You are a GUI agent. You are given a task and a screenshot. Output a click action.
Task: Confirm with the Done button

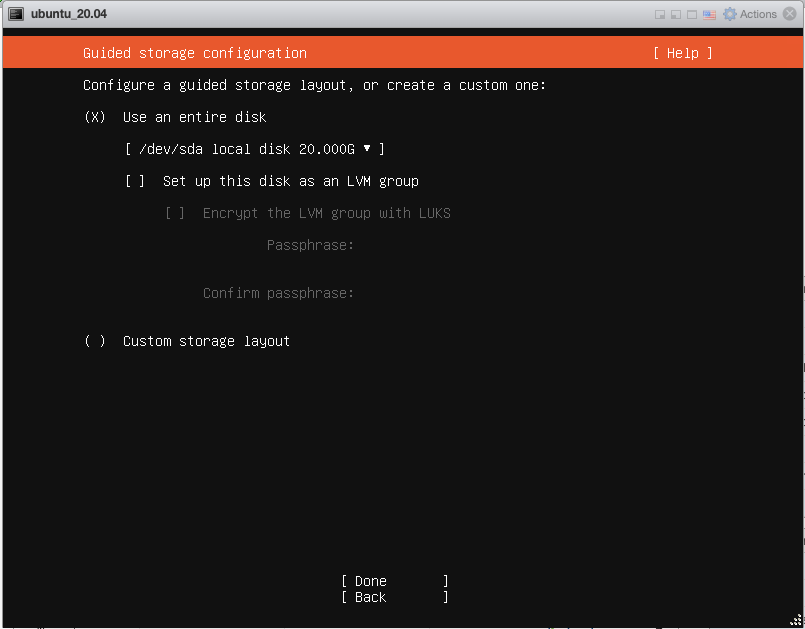pyautogui.click(x=395, y=581)
